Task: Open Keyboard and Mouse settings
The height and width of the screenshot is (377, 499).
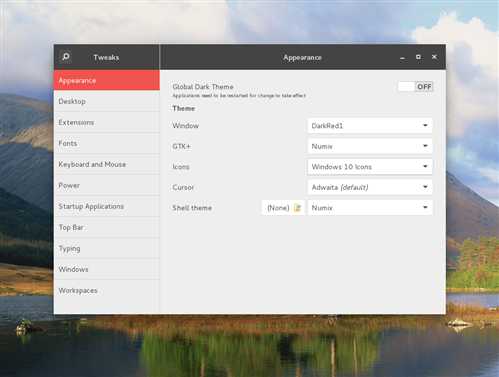Action: point(107,164)
